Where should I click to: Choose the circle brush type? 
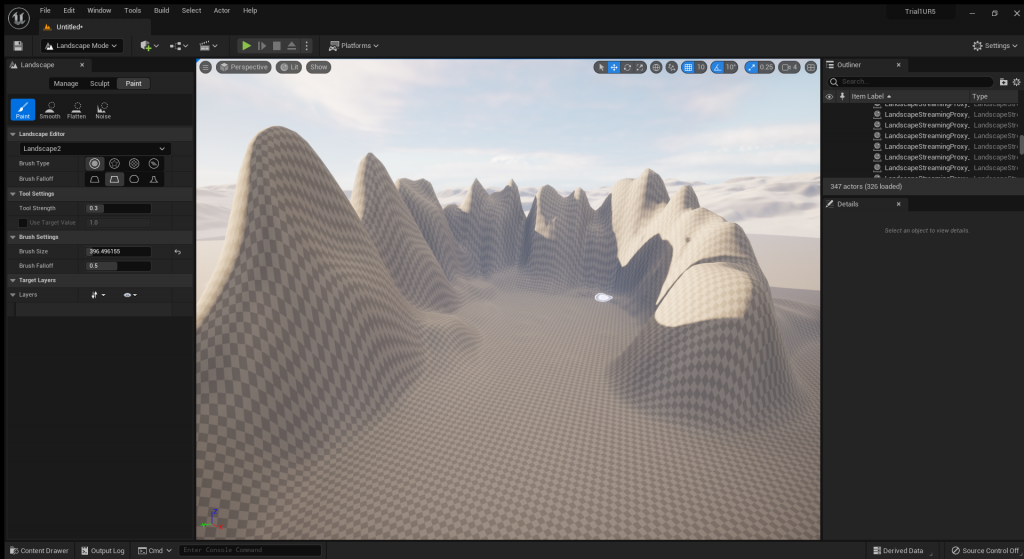coord(95,163)
